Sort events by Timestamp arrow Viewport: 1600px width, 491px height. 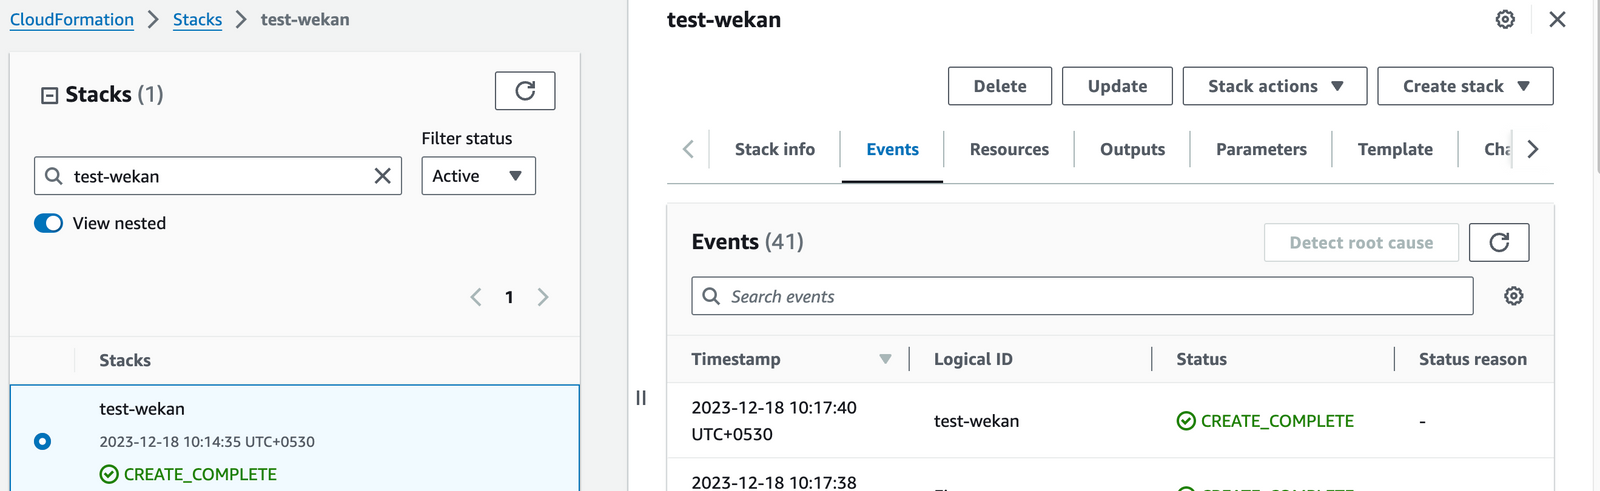coord(885,359)
